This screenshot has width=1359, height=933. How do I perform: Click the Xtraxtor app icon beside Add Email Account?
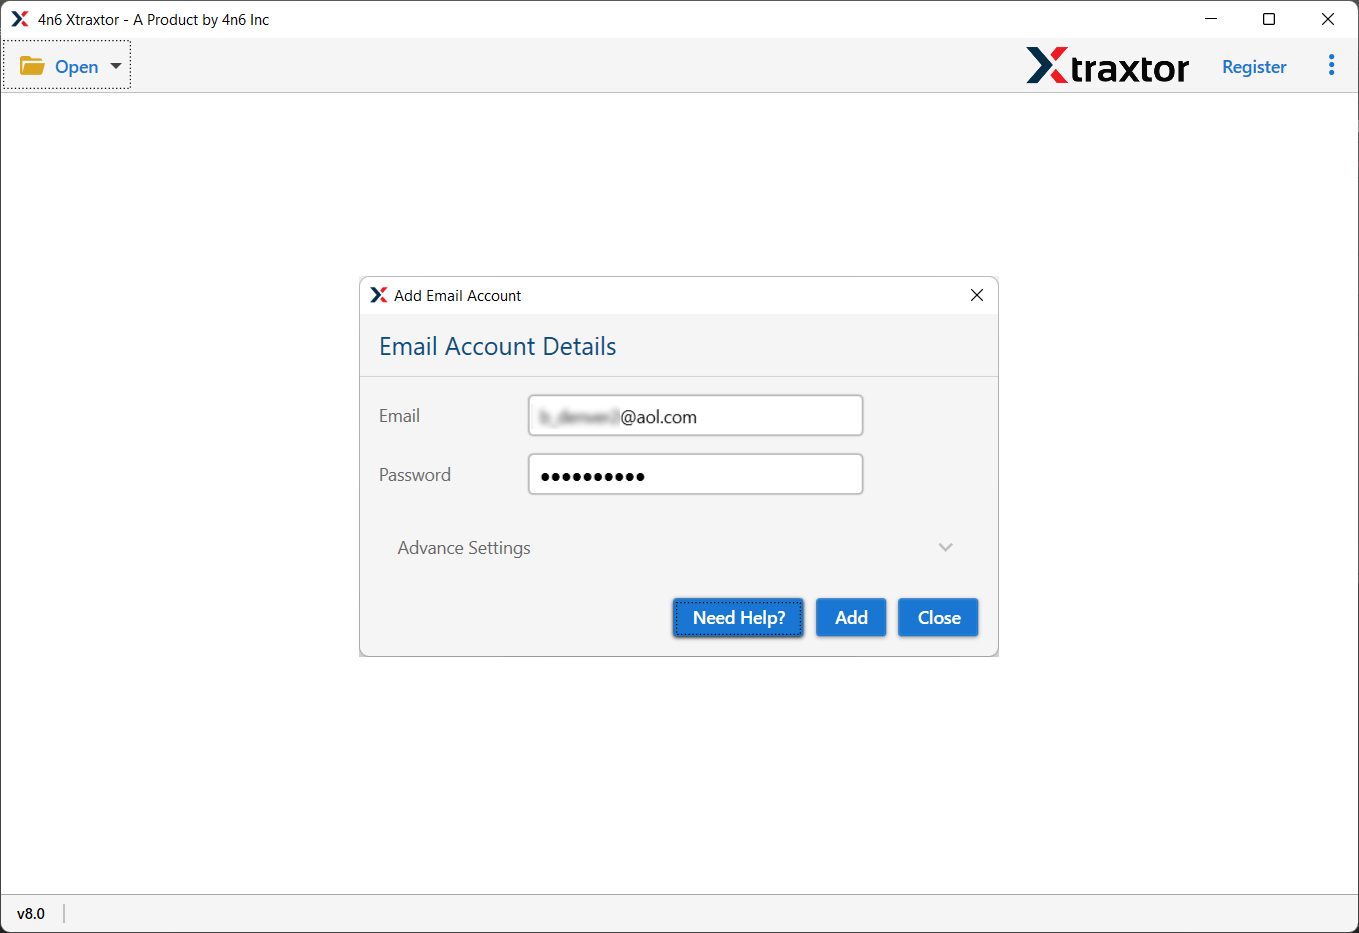point(379,294)
